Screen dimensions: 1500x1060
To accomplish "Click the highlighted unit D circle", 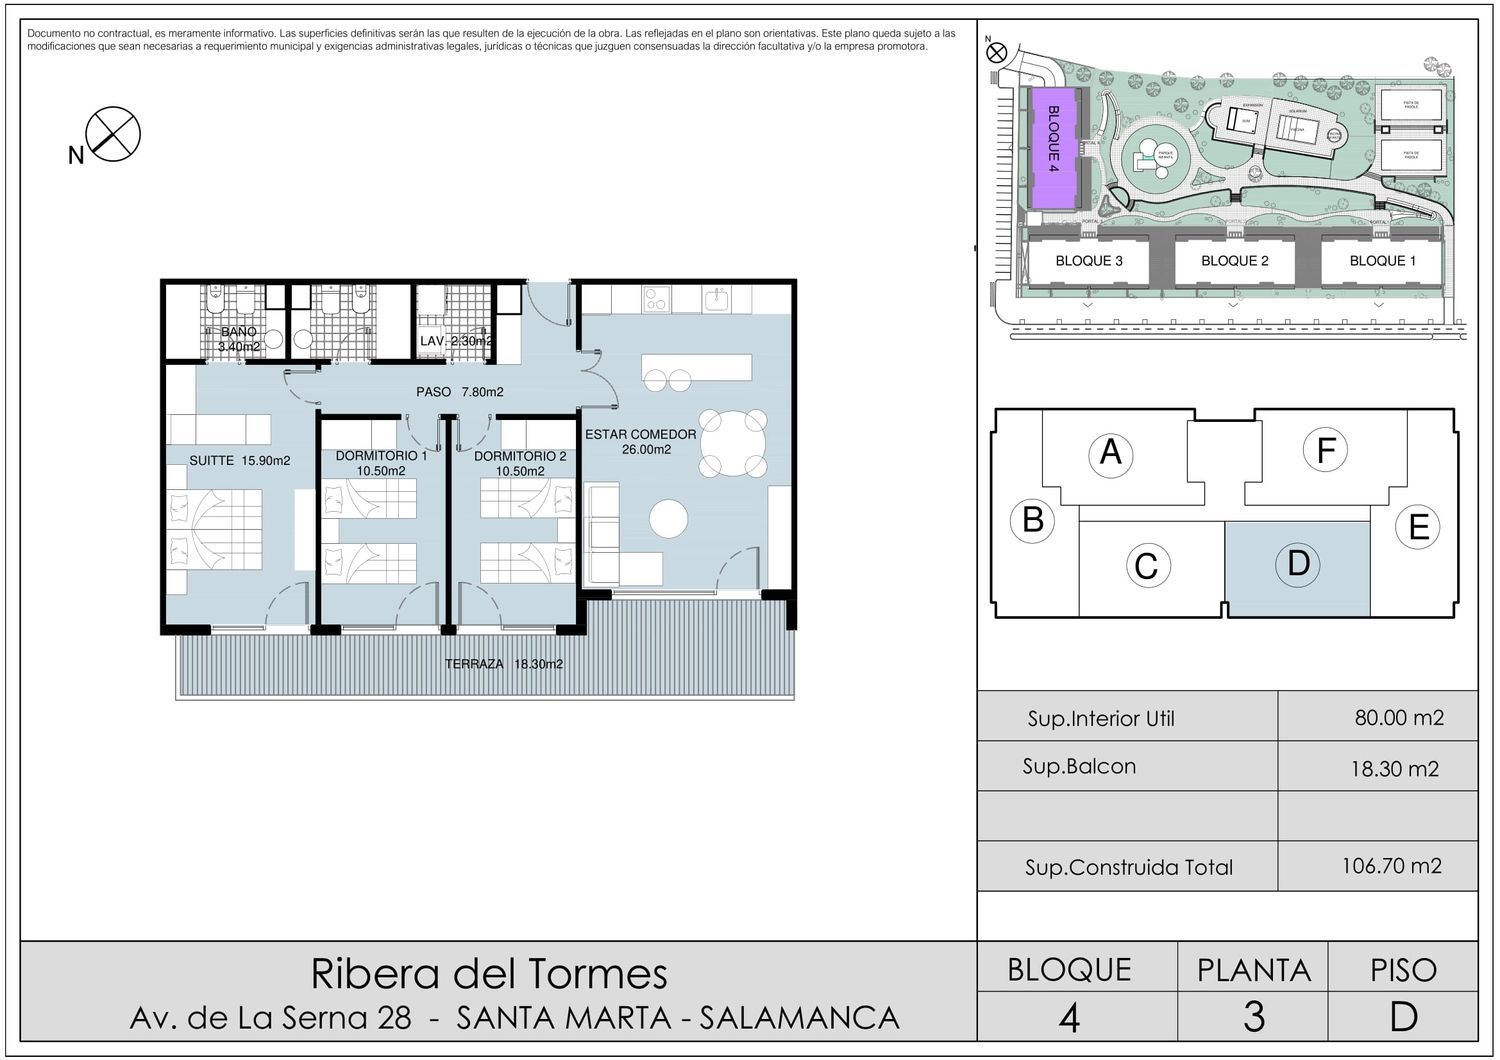I will [x=1298, y=564].
